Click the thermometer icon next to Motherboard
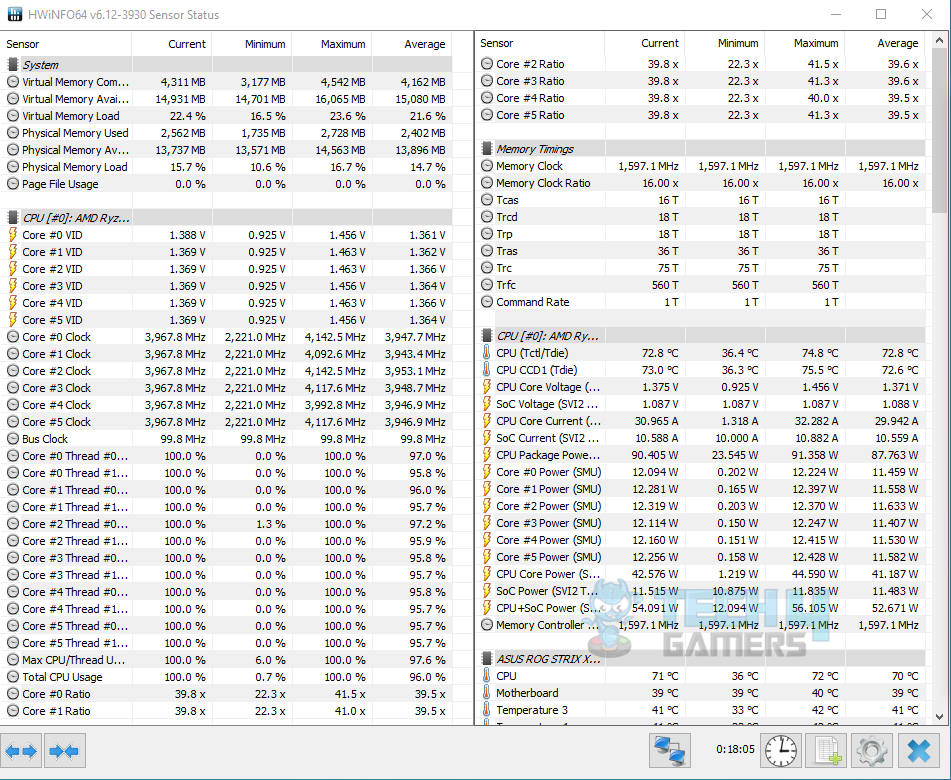951x780 pixels. pos(486,693)
